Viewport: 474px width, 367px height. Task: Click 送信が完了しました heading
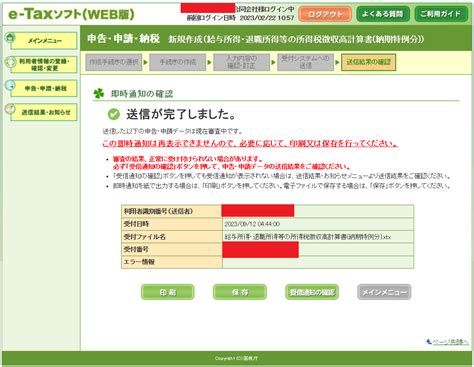(181, 114)
